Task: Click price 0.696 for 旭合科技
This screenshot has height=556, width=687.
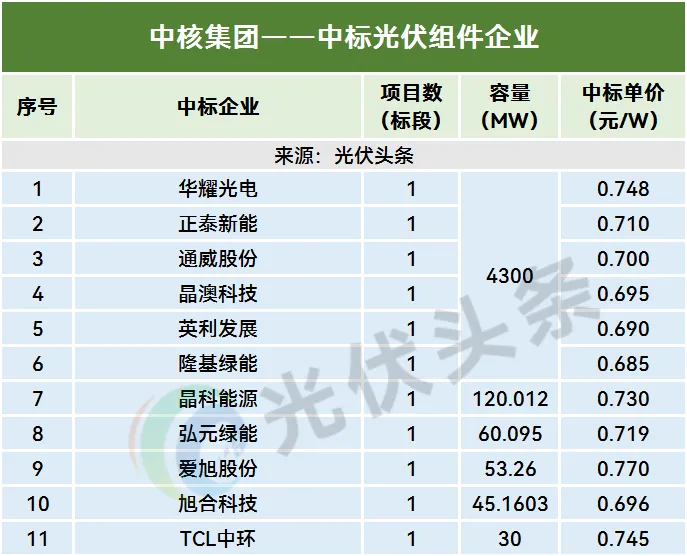Action: point(623,504)
